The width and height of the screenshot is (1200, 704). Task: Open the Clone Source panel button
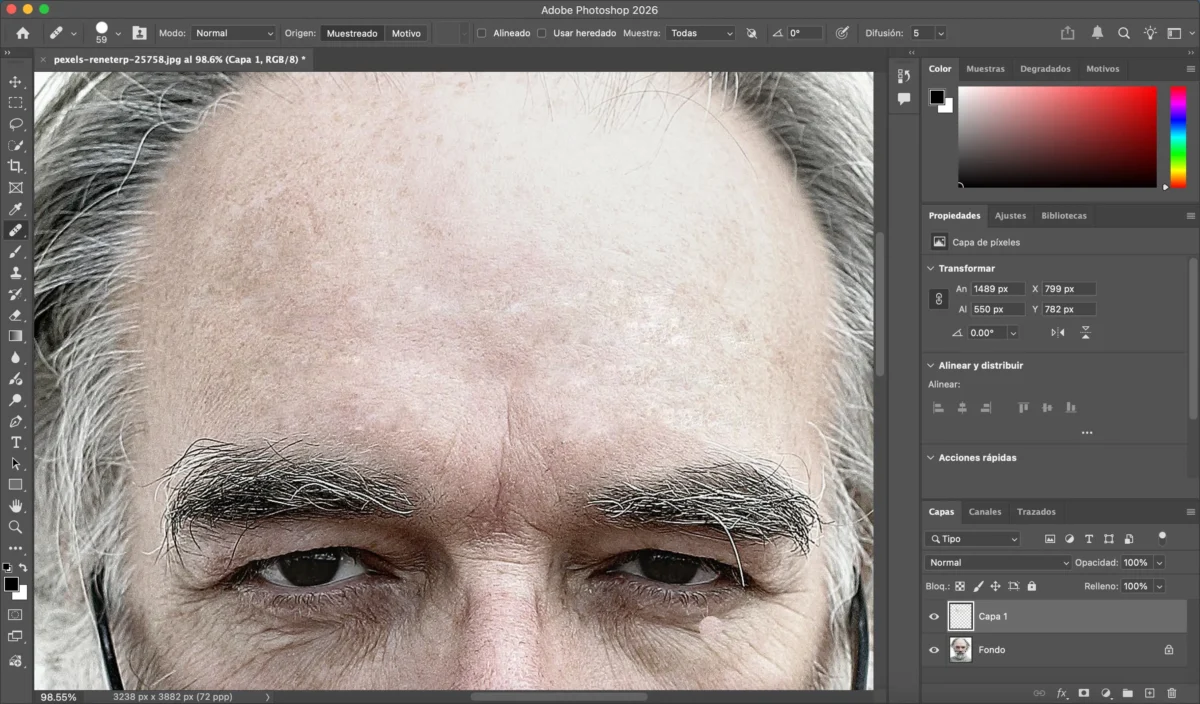coord(138,33)
